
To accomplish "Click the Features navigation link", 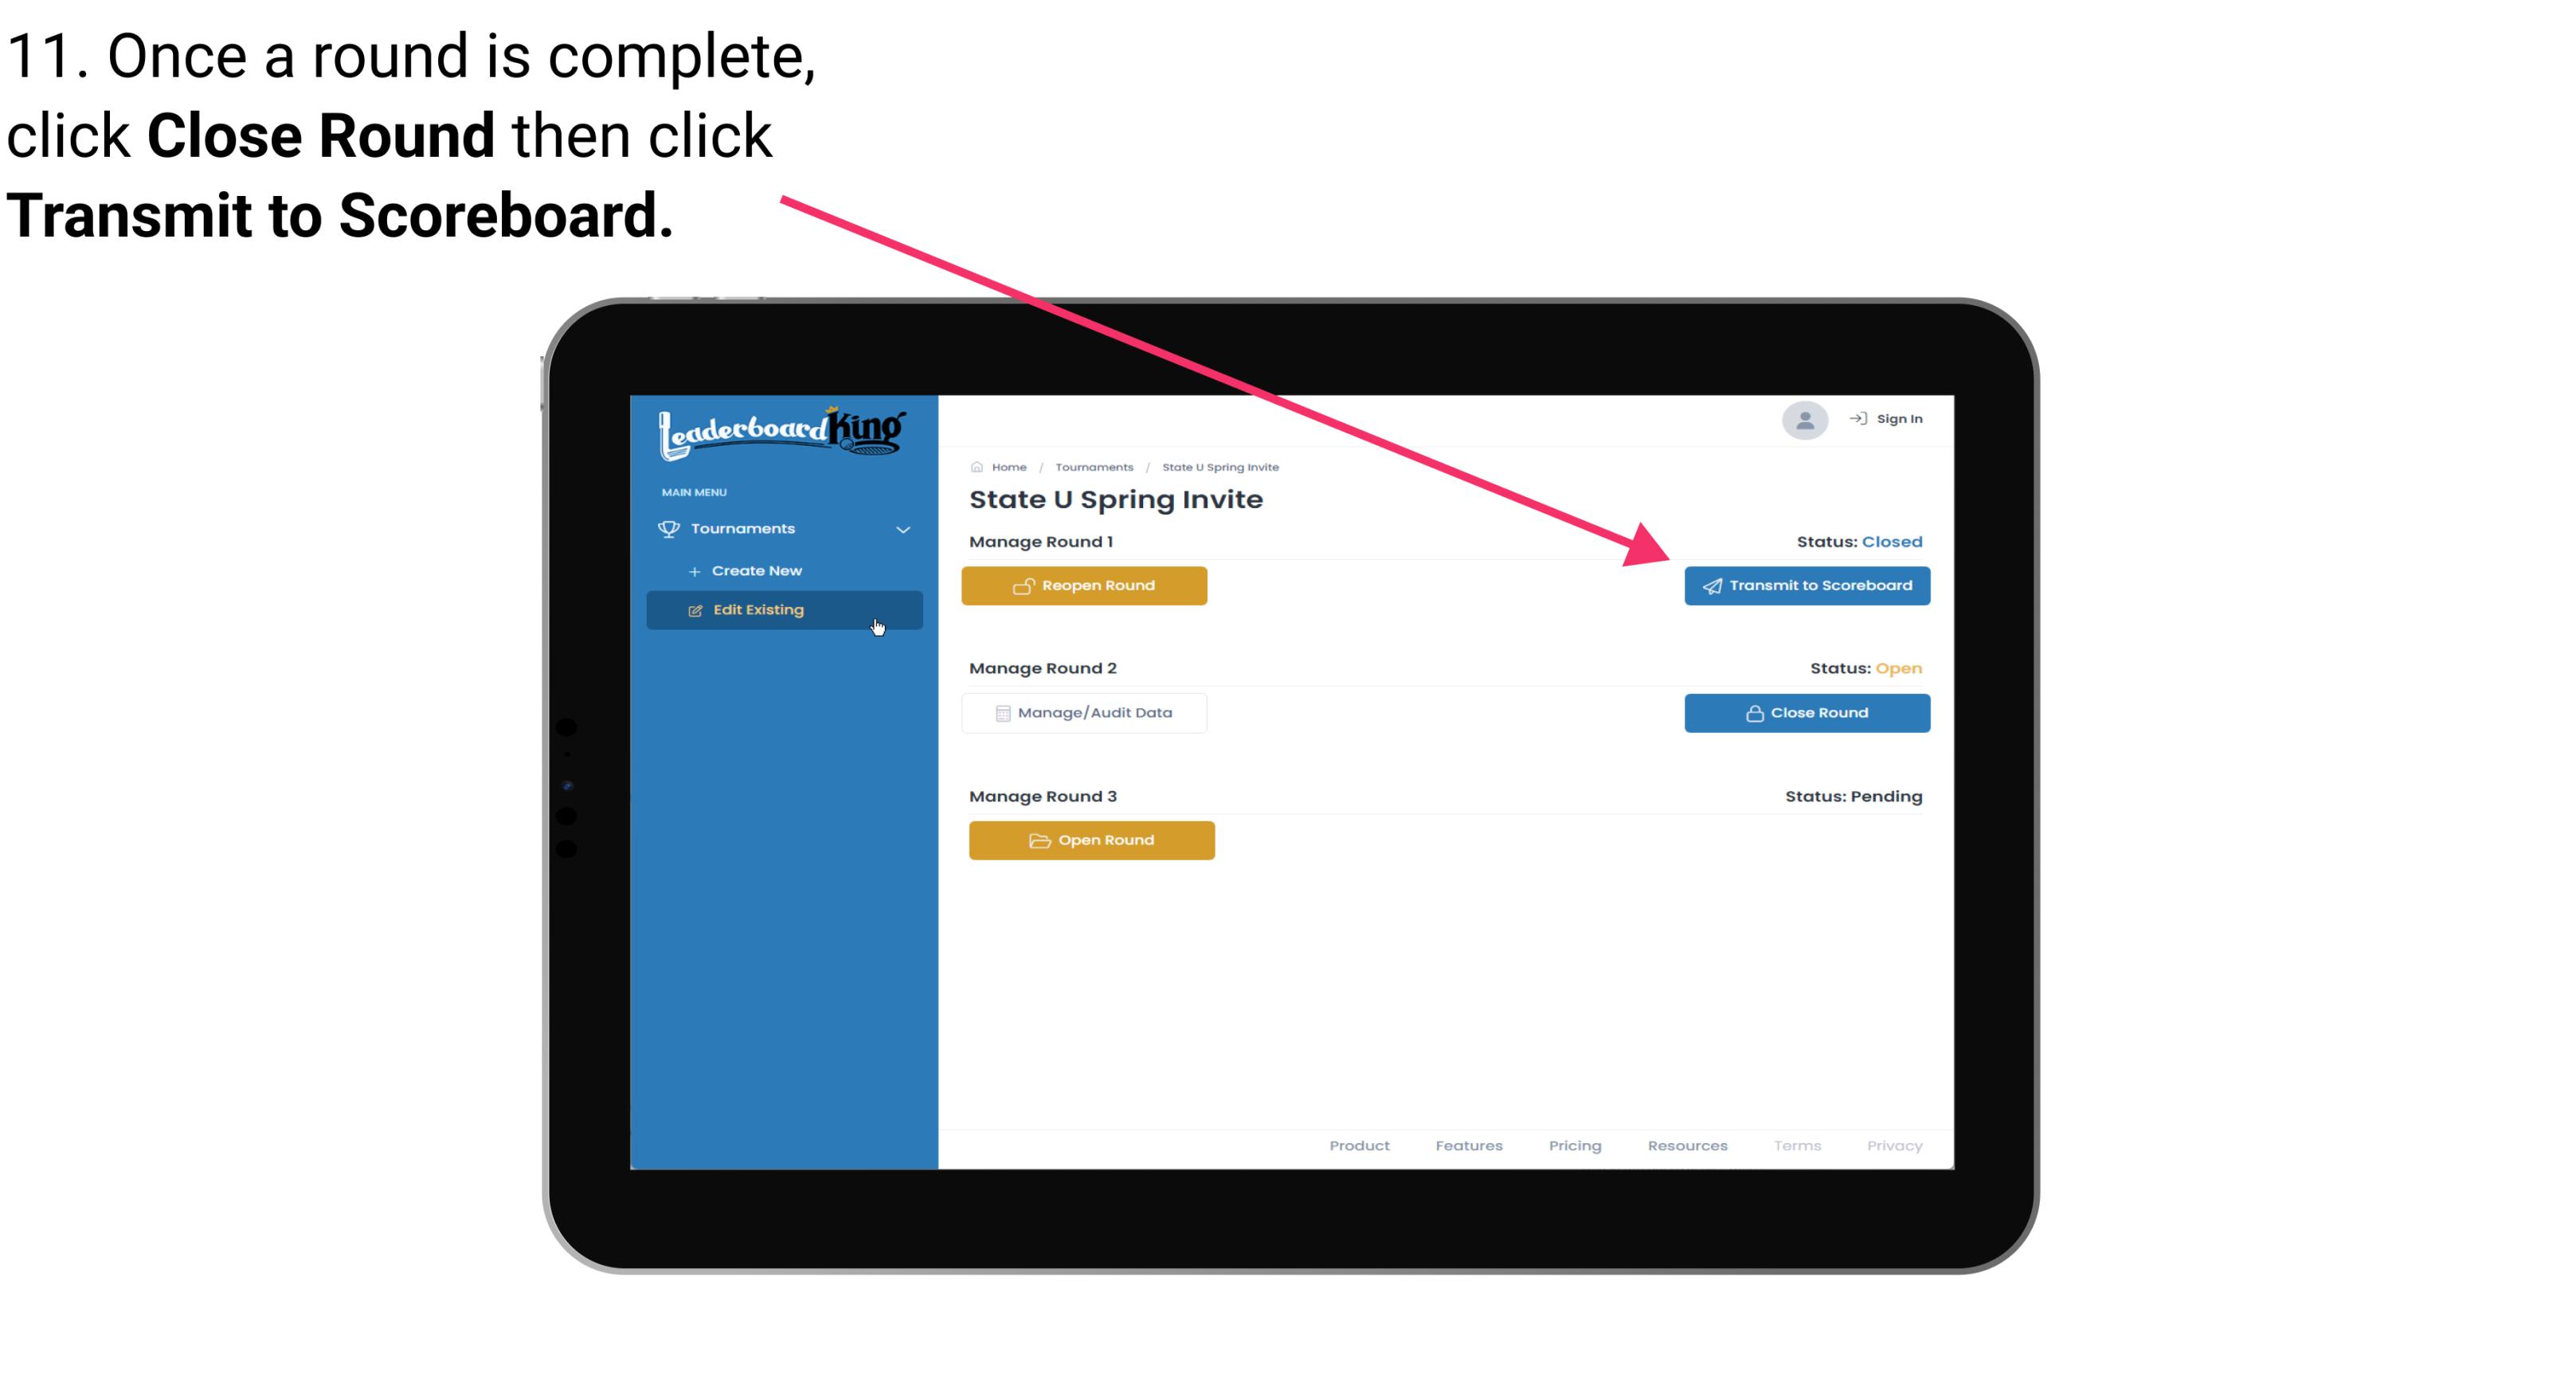I will click(x=1469, y=1145).
